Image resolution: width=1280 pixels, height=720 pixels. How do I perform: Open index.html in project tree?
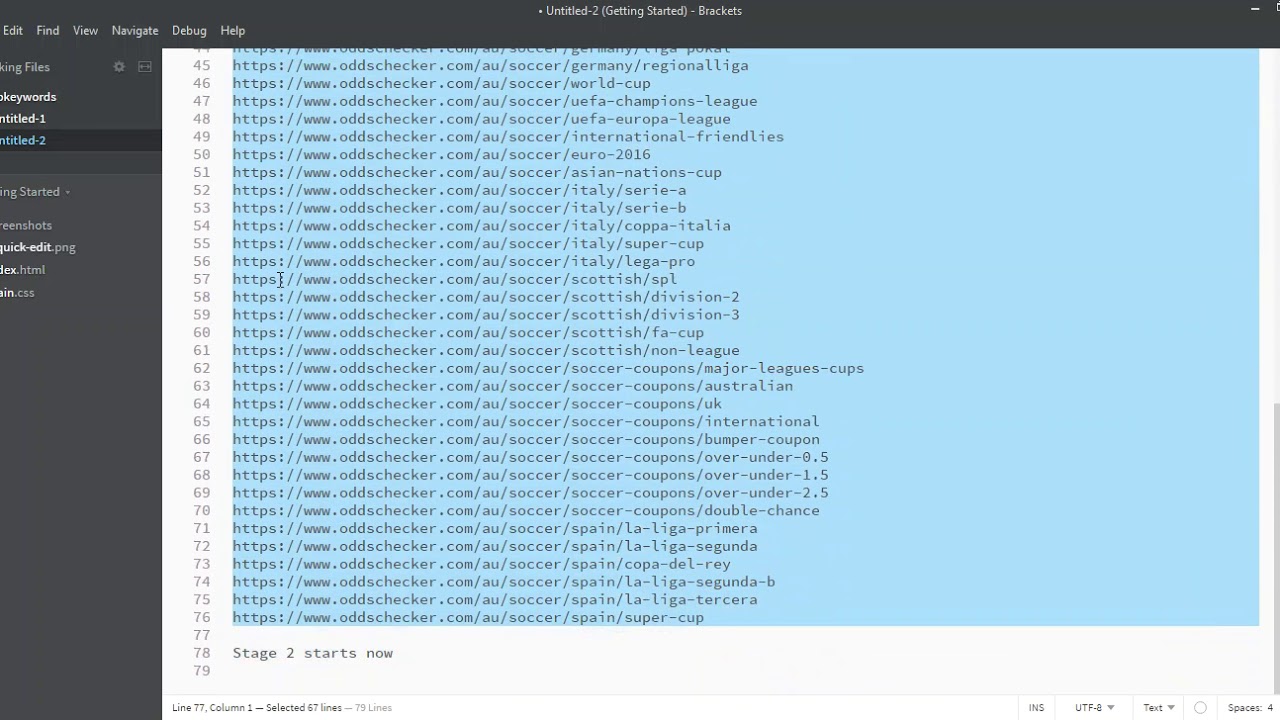(23, 270)
